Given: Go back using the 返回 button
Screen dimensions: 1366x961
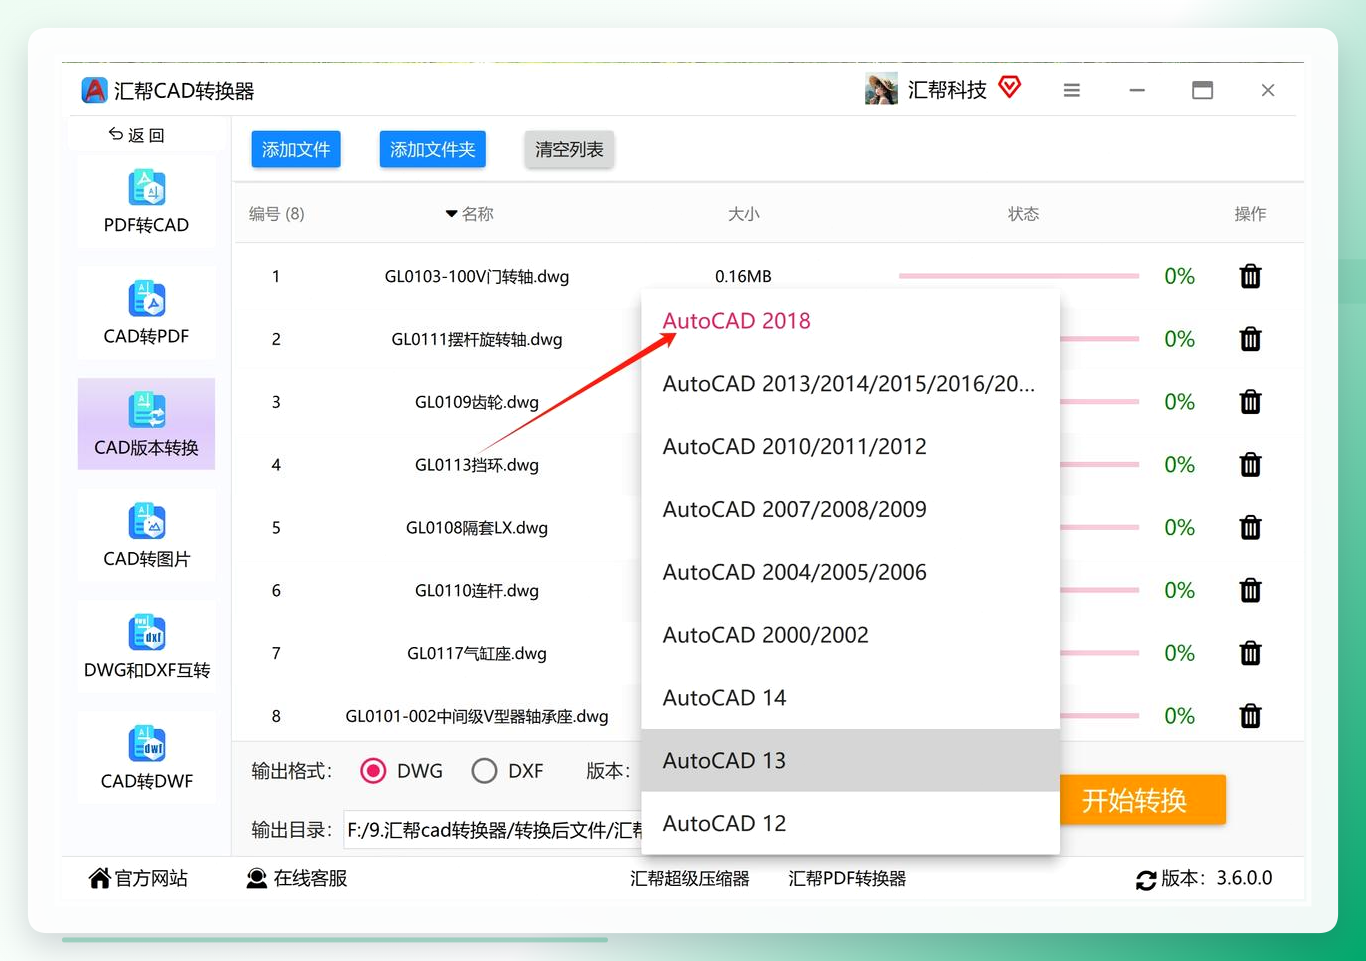Looking at the screenshot, I should (136, 135).
